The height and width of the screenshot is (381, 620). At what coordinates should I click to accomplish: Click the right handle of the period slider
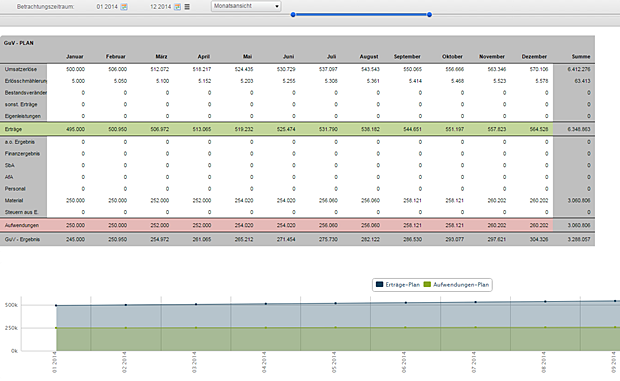(429, 15)
